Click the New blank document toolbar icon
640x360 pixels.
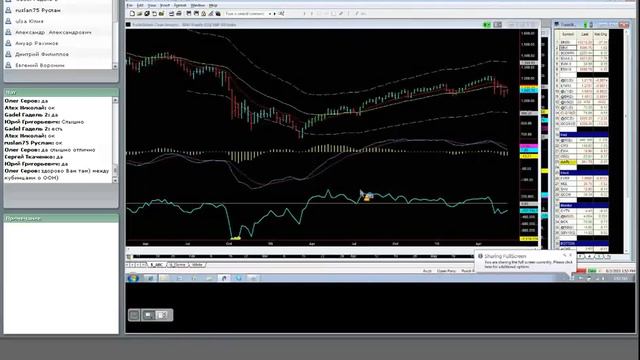[x=132, y=13]
